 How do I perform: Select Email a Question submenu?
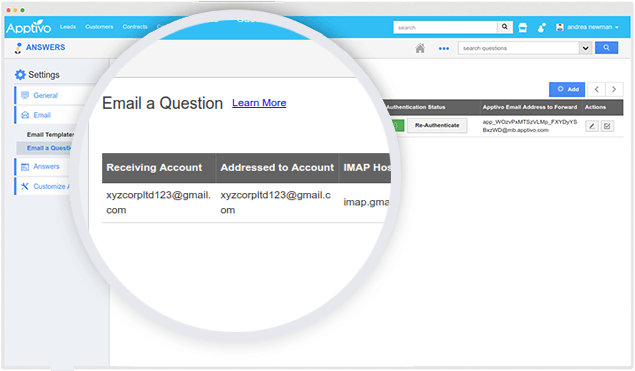pos(49,148)
